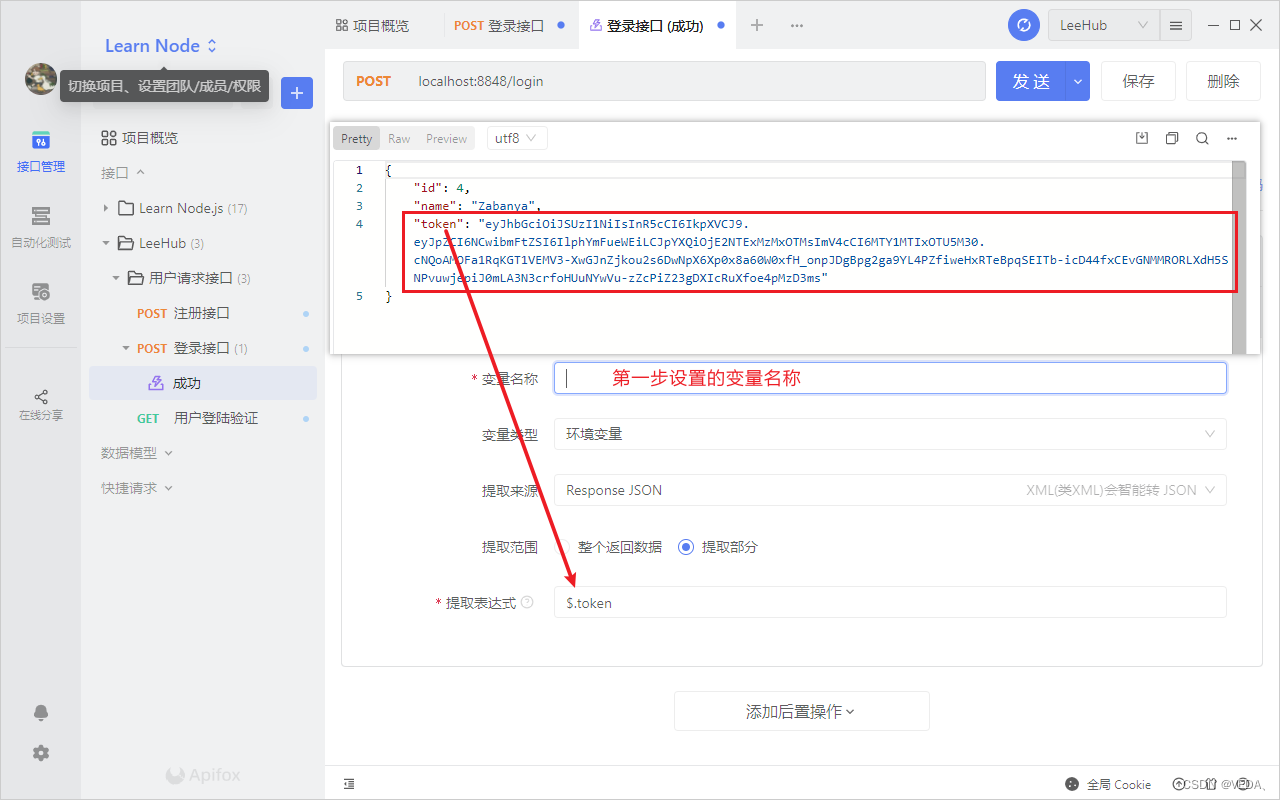
Task: Switch response view to Raw
Action: pyautogui.click(x=399, y=139)
